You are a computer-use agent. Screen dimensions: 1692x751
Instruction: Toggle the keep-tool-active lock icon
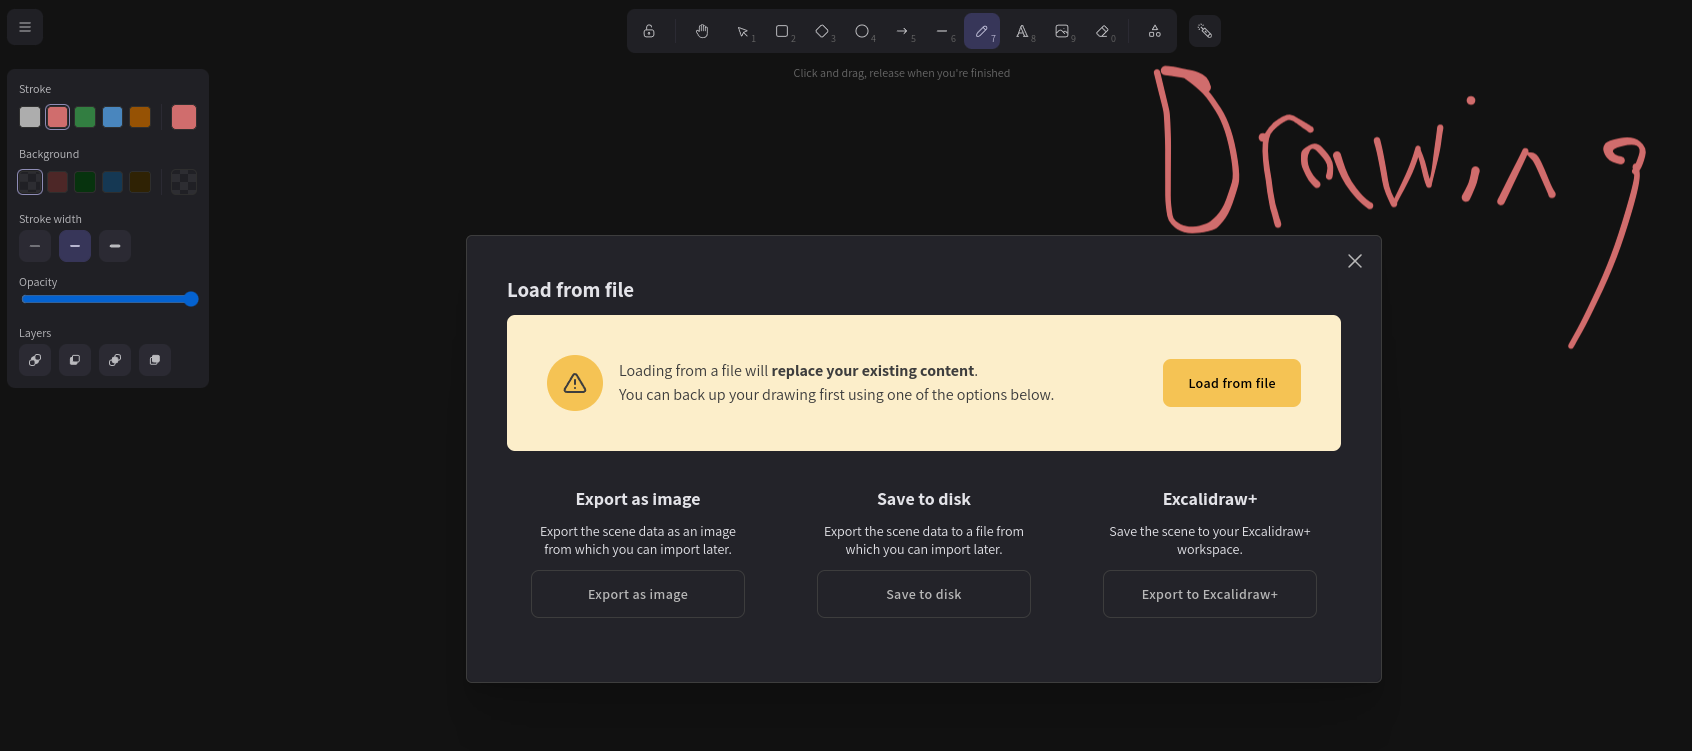tap(649, 31)
